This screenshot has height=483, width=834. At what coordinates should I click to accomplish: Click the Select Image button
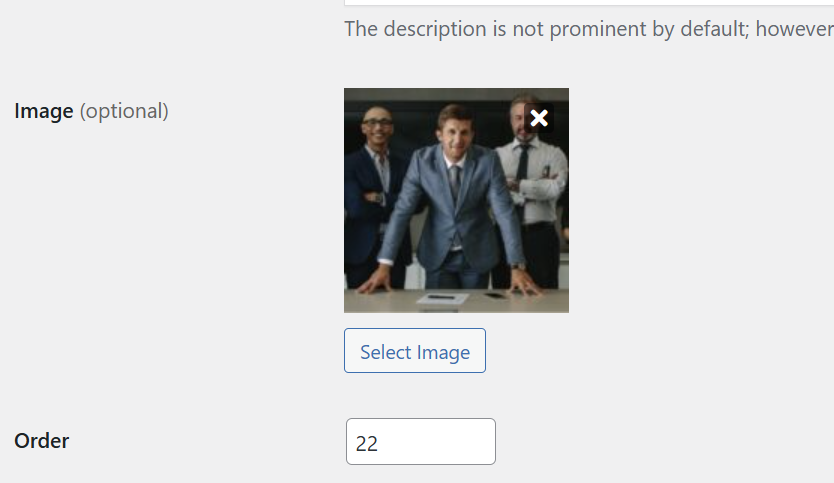[x=415, y=351]
